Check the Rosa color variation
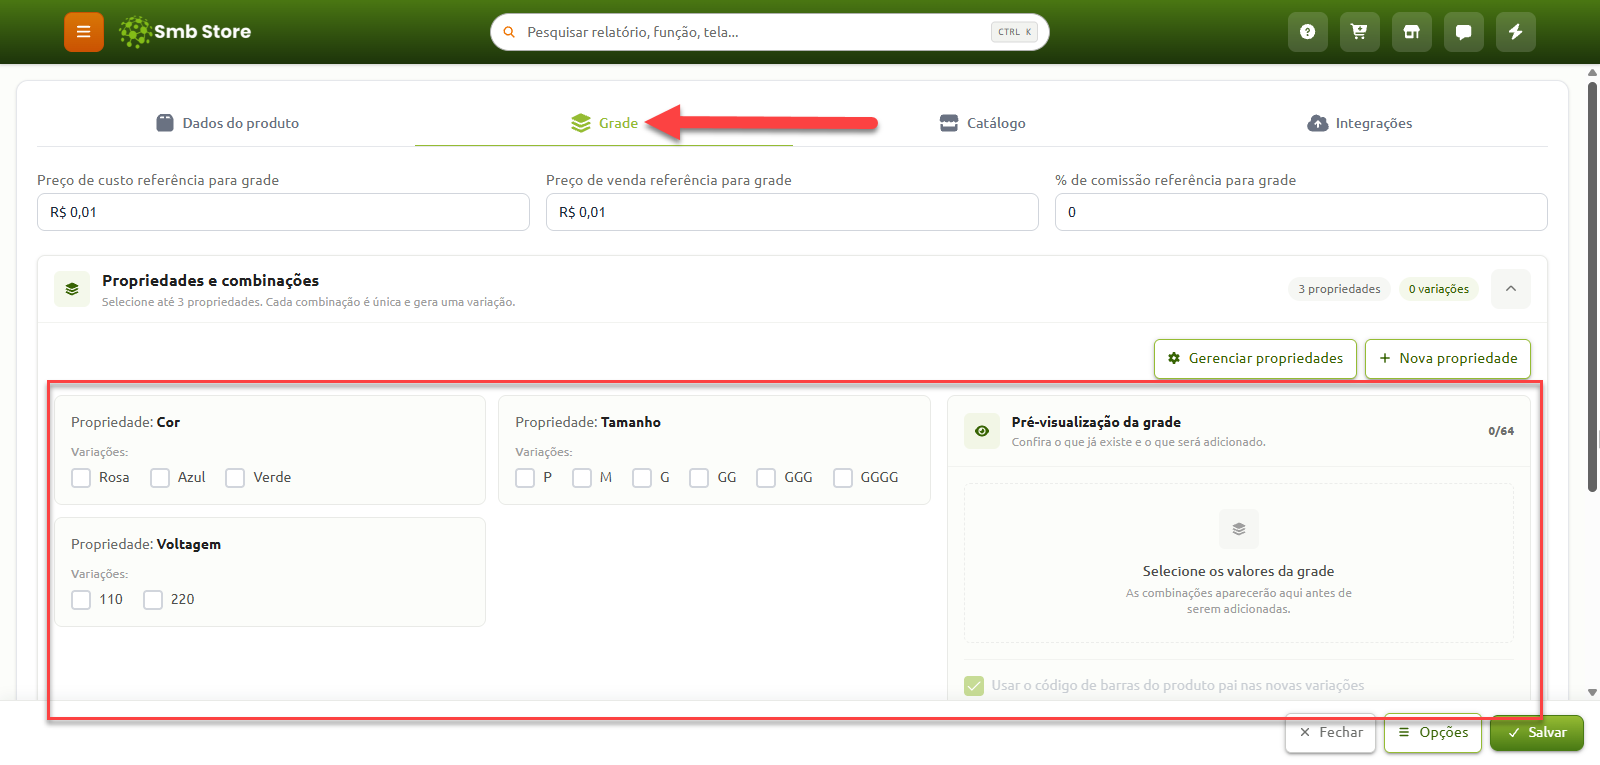This screenshot has width=1600, height=765. pyautogui.click(x=81, y=478)
